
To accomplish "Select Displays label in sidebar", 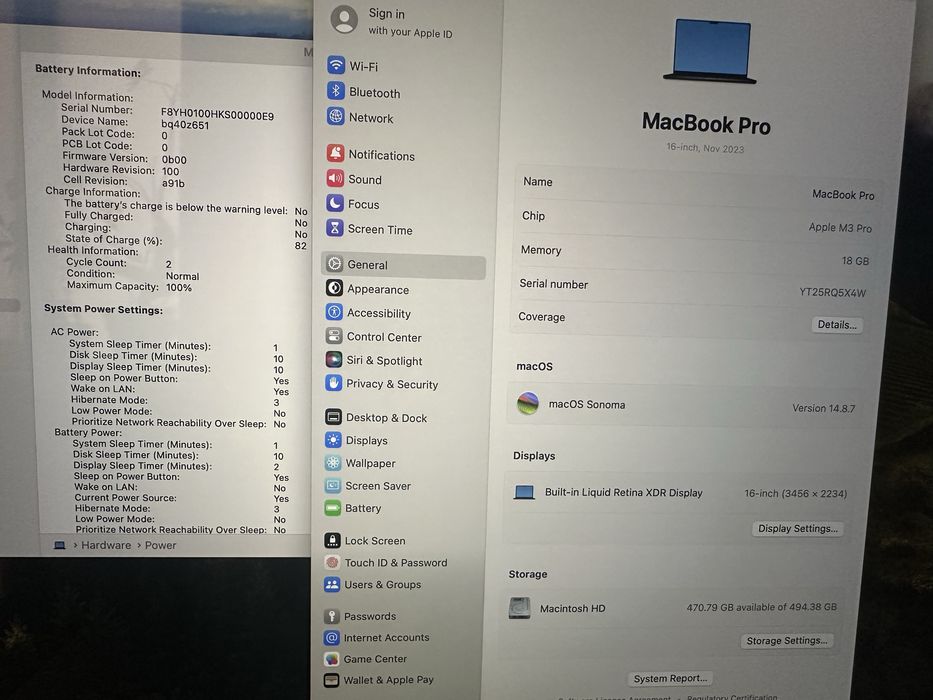I will pyautogui.click(x=367, y=440).
